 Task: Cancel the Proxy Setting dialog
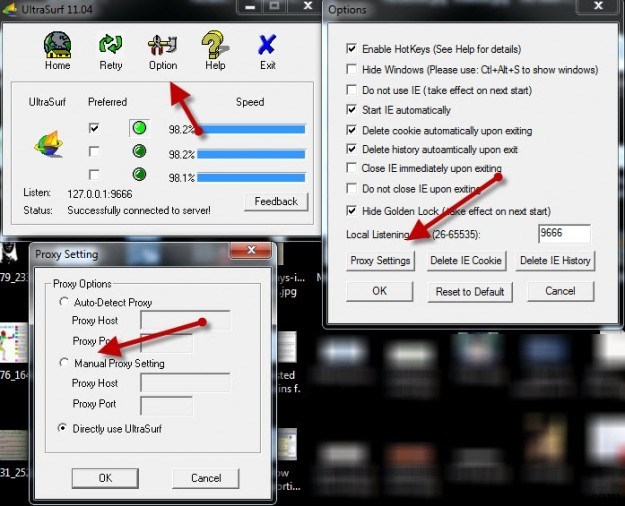click(x=206, y=478)
